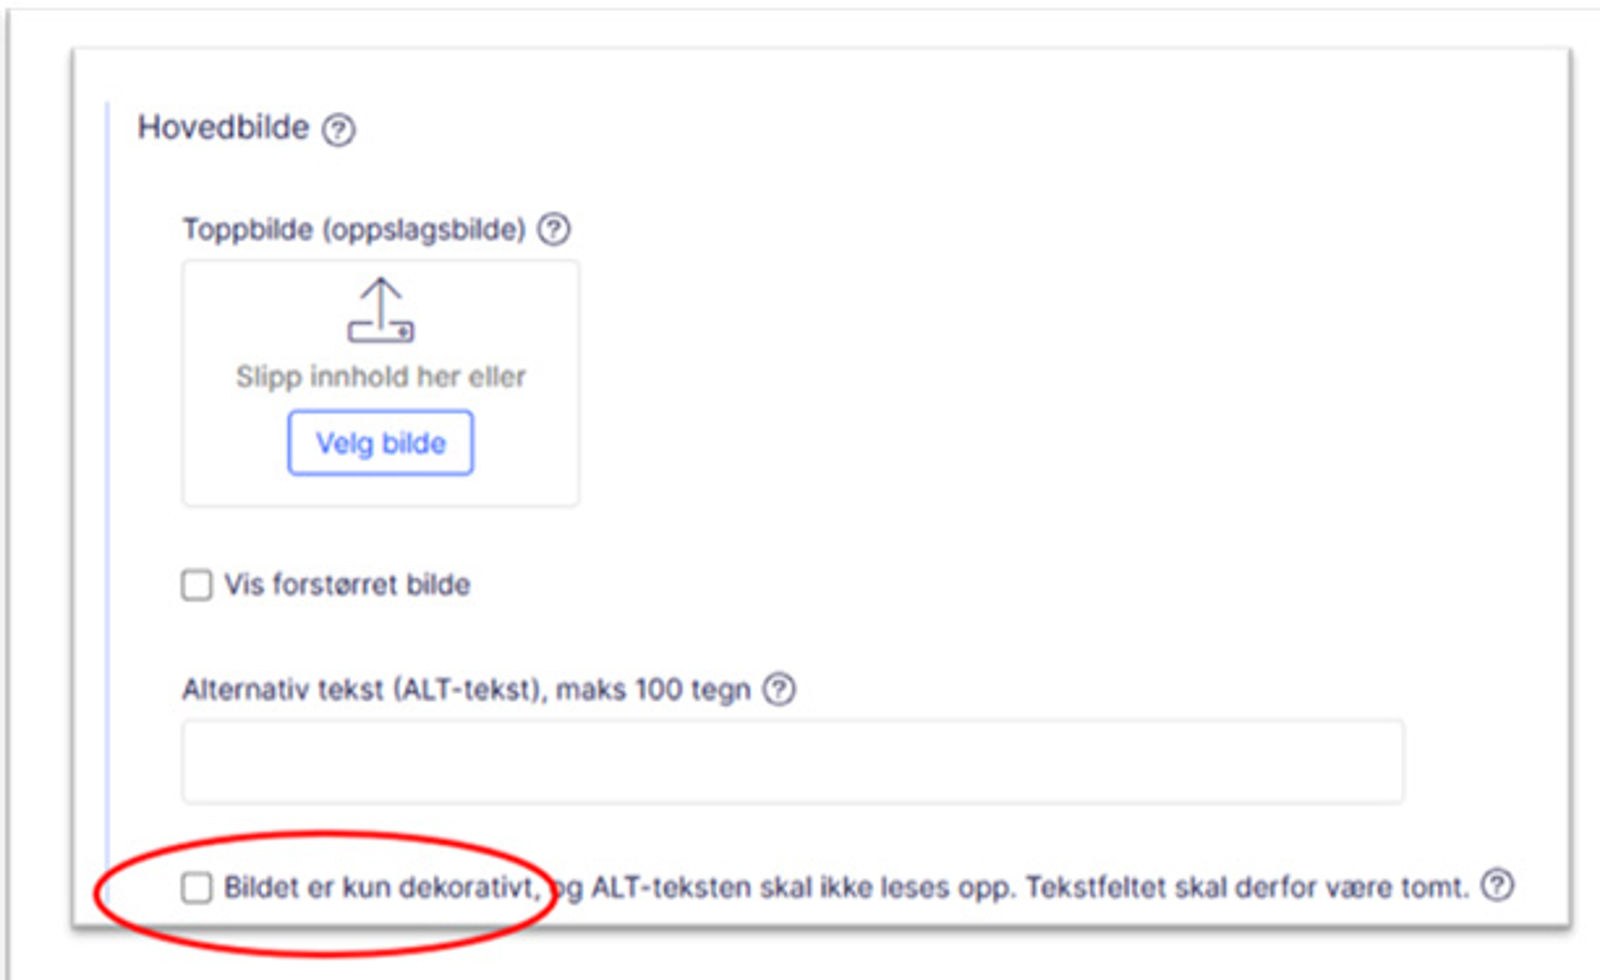This screenshot has height=980, width=1600.
Task: Open help for Toppbilde (oppslagsbilde)
Action: (x=554, y=230)
